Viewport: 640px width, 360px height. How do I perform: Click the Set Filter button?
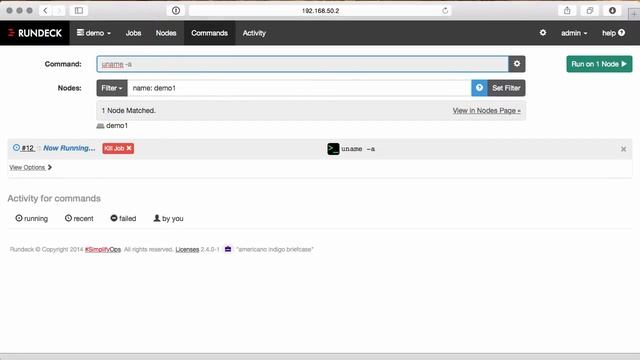tap(506, 88)
